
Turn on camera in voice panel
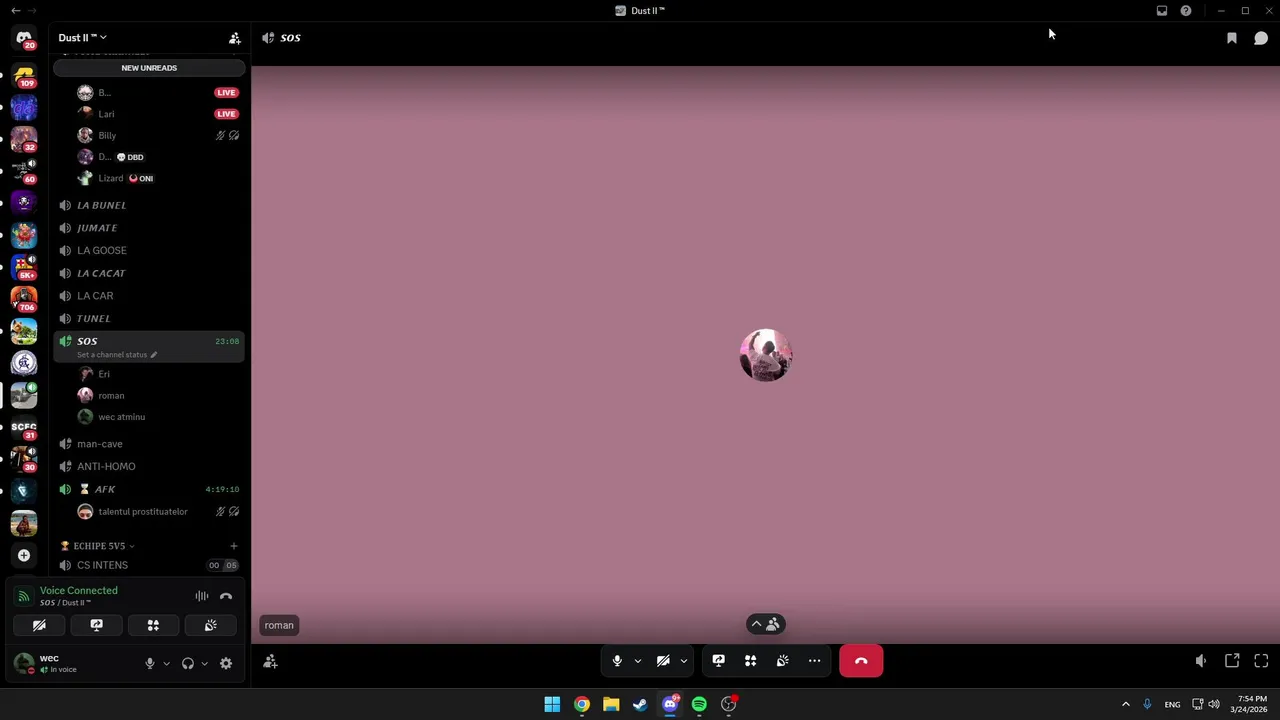click(x=39, y=625)
